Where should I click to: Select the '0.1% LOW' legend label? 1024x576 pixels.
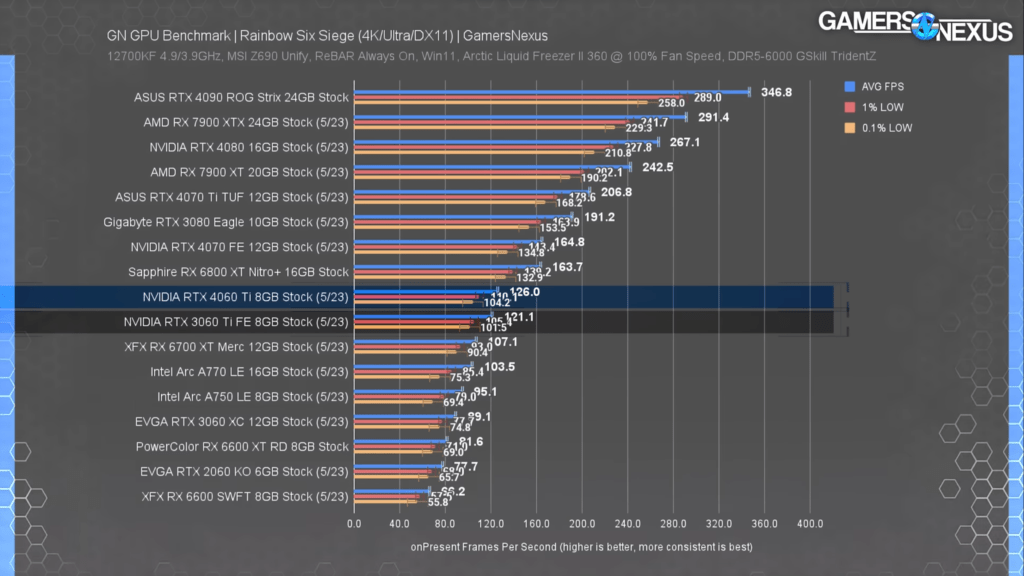887,129
